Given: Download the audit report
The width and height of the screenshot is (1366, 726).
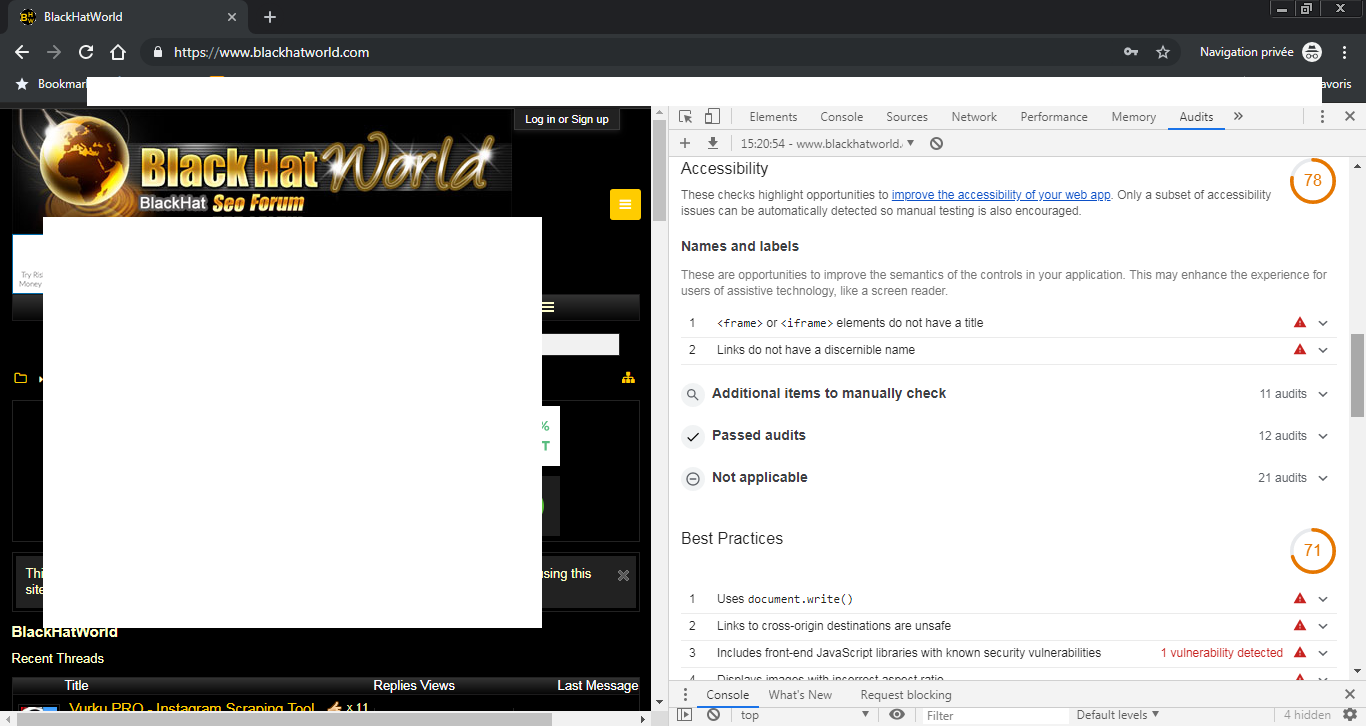Looking at the screenshot, I should tap(713, 143).
